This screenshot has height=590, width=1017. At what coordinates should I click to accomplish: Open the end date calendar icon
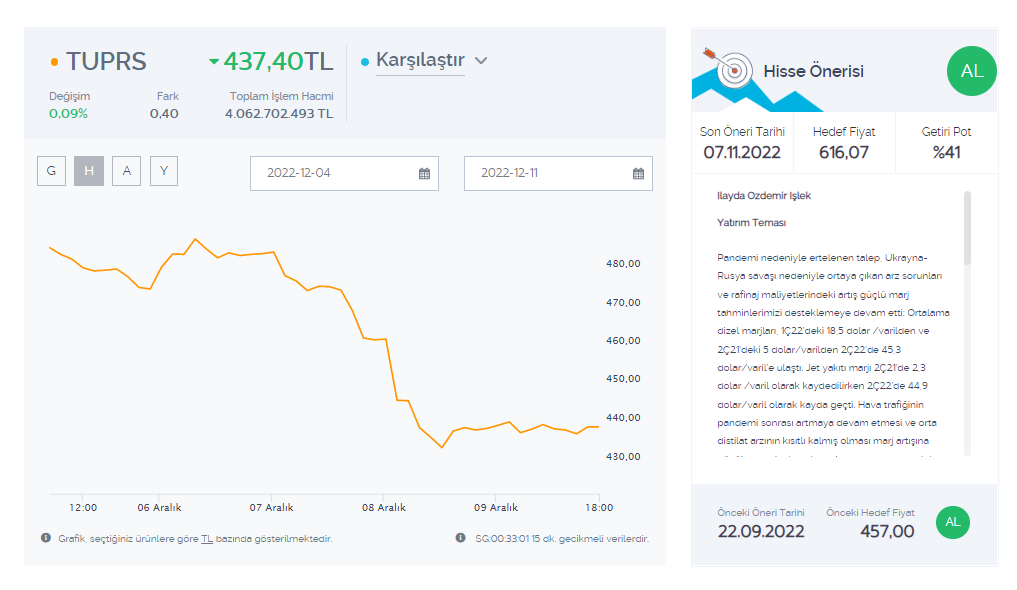click(638, 174)
